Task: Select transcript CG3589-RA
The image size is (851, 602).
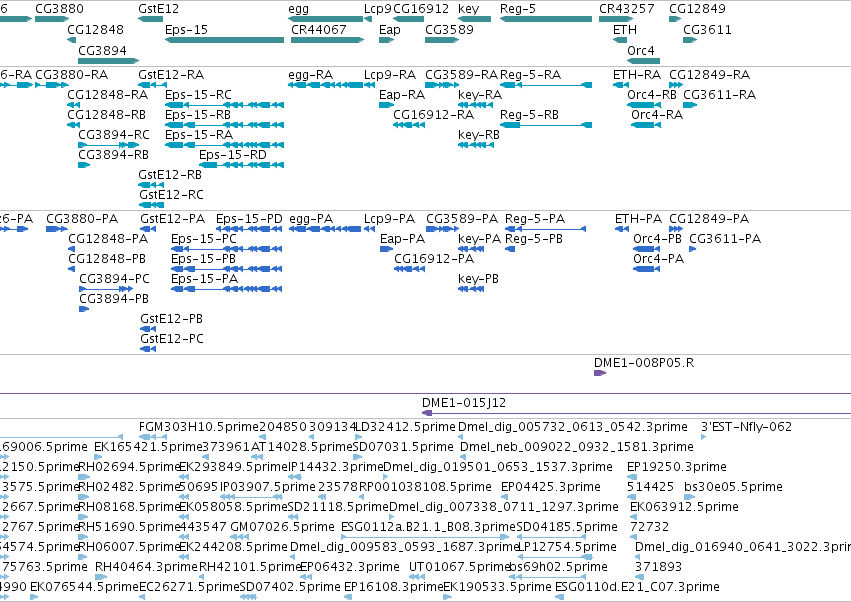Action: (461, 74)
